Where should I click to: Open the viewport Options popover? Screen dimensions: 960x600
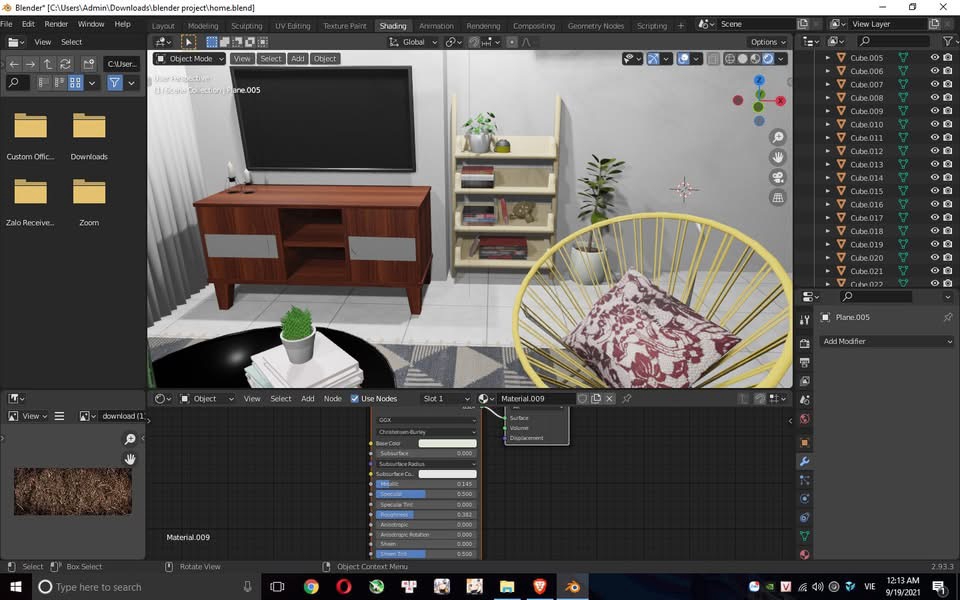(x=768, y=42)
